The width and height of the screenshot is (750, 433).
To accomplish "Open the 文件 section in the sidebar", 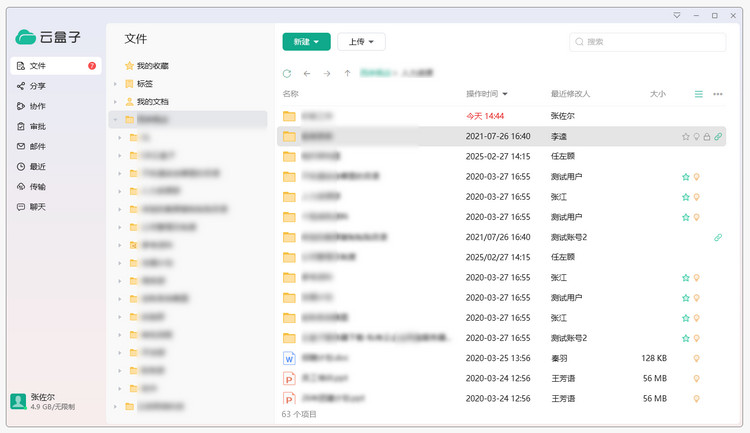I will coord(55,66).
